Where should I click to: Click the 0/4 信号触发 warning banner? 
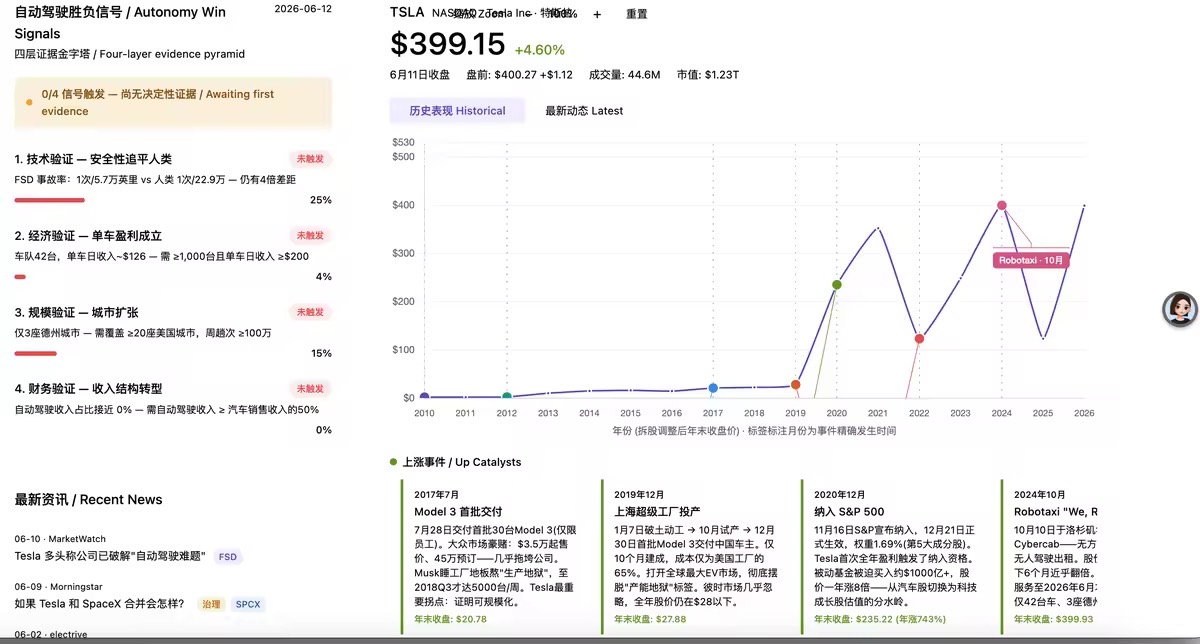(173, 103)
